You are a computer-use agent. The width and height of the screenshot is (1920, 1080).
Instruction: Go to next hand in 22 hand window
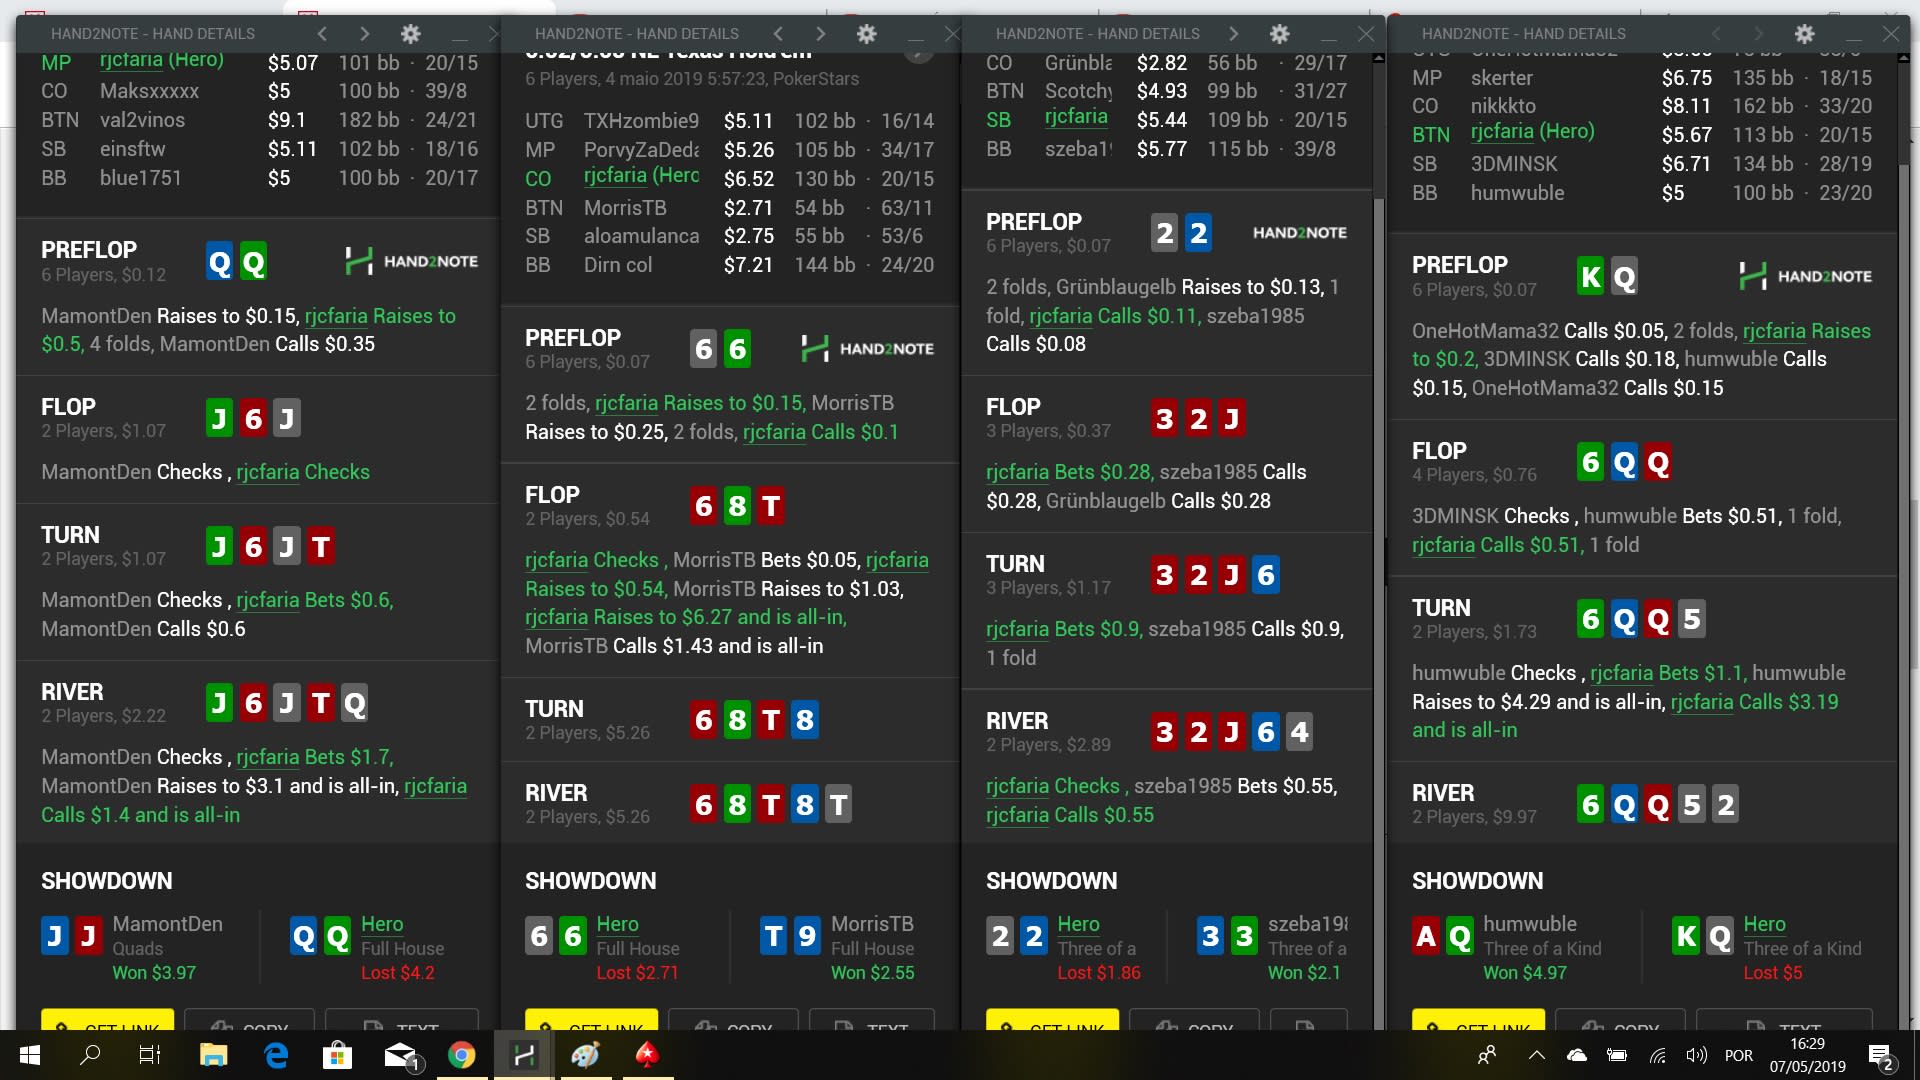tap(1233, 33)
